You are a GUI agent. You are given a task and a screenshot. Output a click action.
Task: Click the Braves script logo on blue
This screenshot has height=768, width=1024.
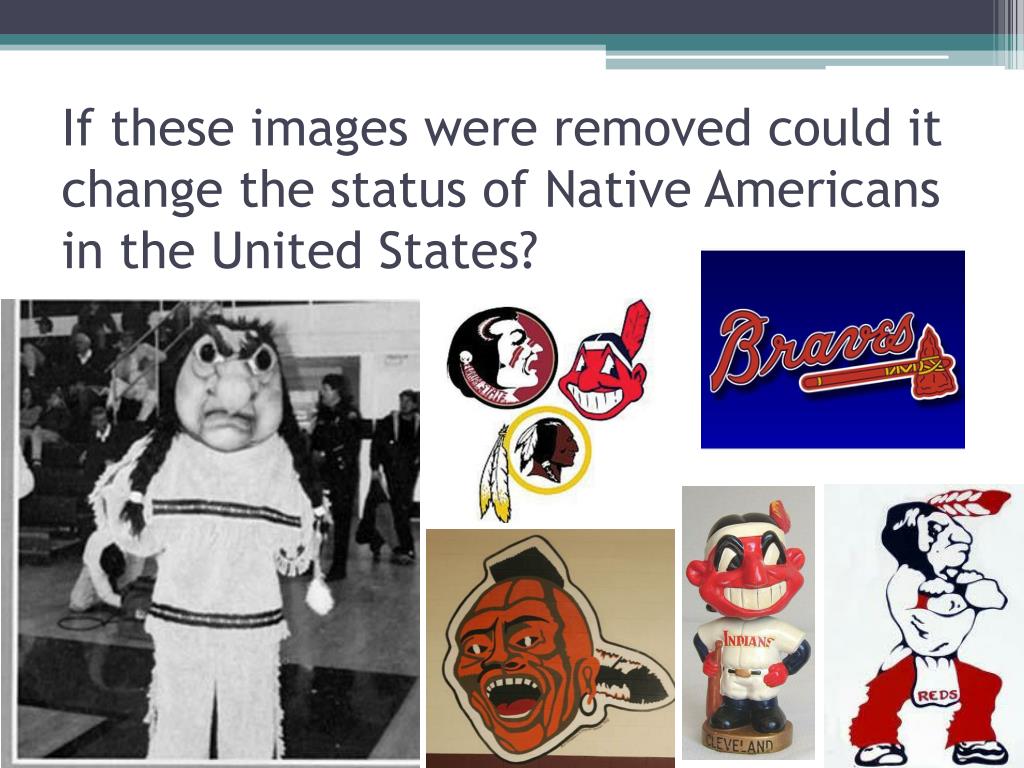click(x=833, y=349)
